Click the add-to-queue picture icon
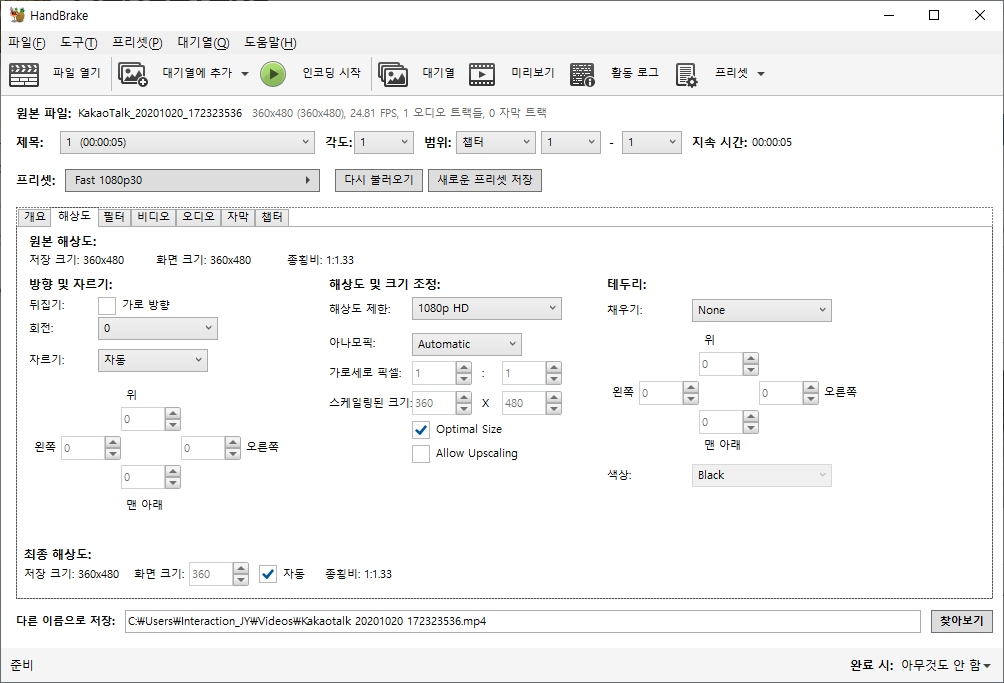 click(x=133, y=74)
